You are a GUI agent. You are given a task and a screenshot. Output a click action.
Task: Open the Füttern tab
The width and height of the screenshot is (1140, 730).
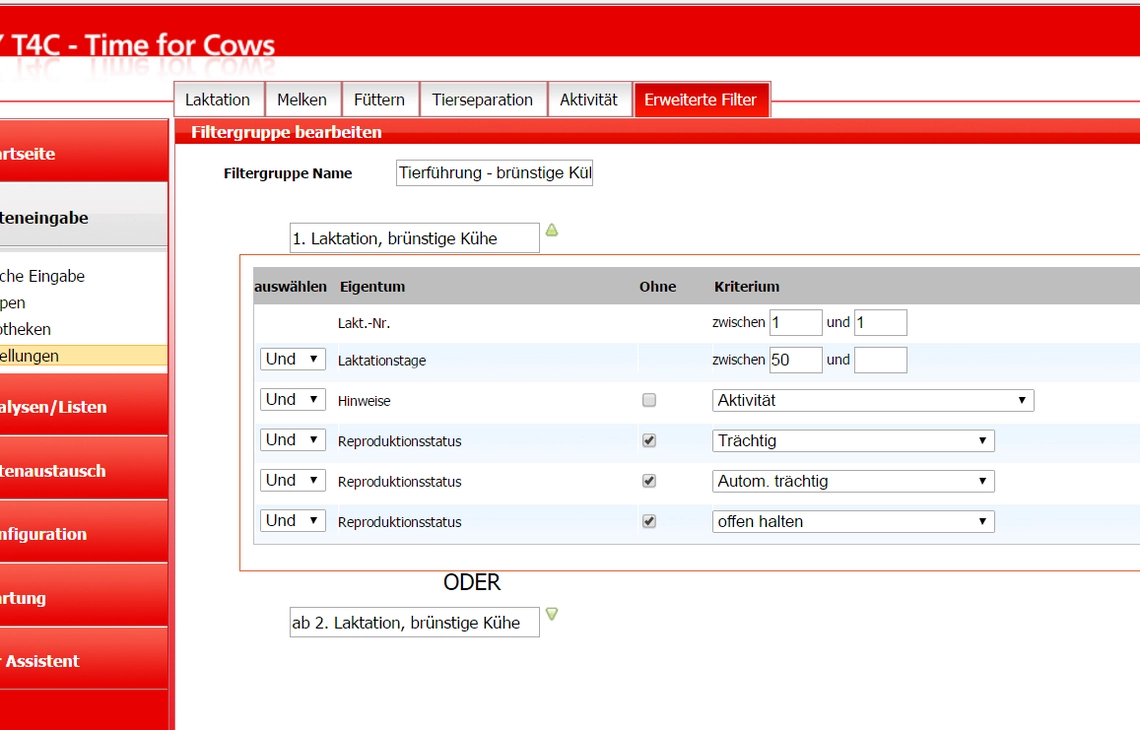[380, 100]
